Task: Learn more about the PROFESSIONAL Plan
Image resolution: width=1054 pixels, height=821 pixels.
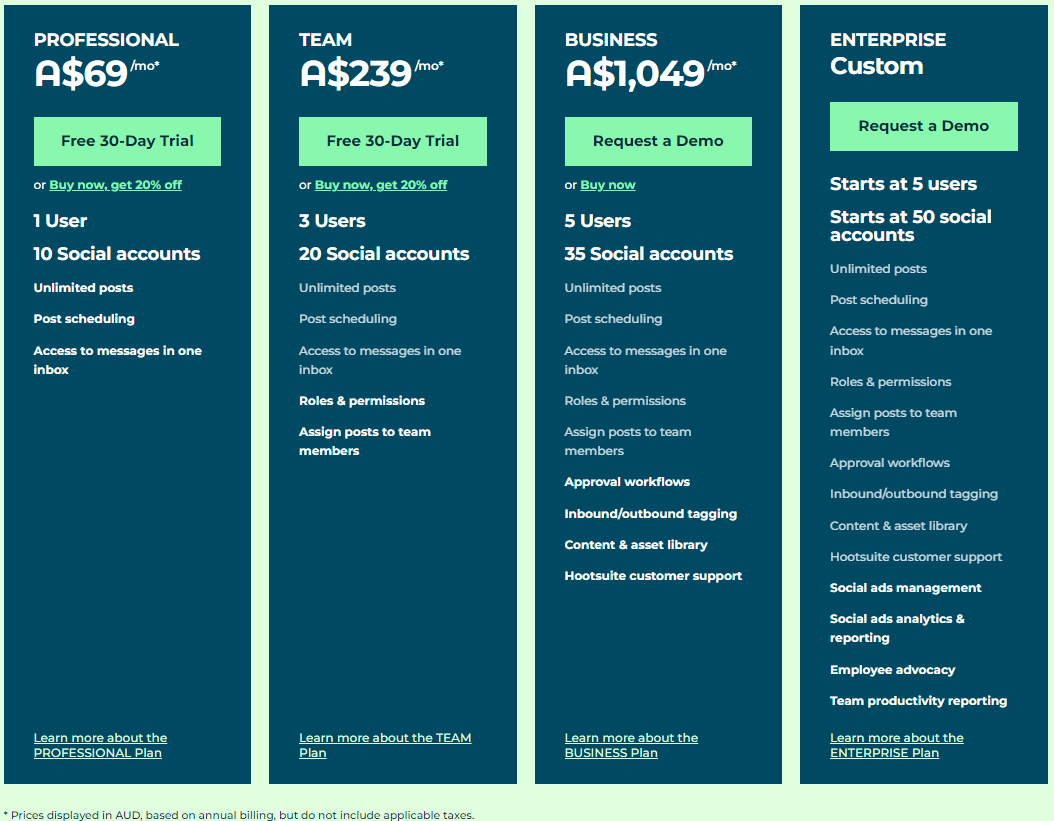Action: pyautogui.click(x=100, y=745)
